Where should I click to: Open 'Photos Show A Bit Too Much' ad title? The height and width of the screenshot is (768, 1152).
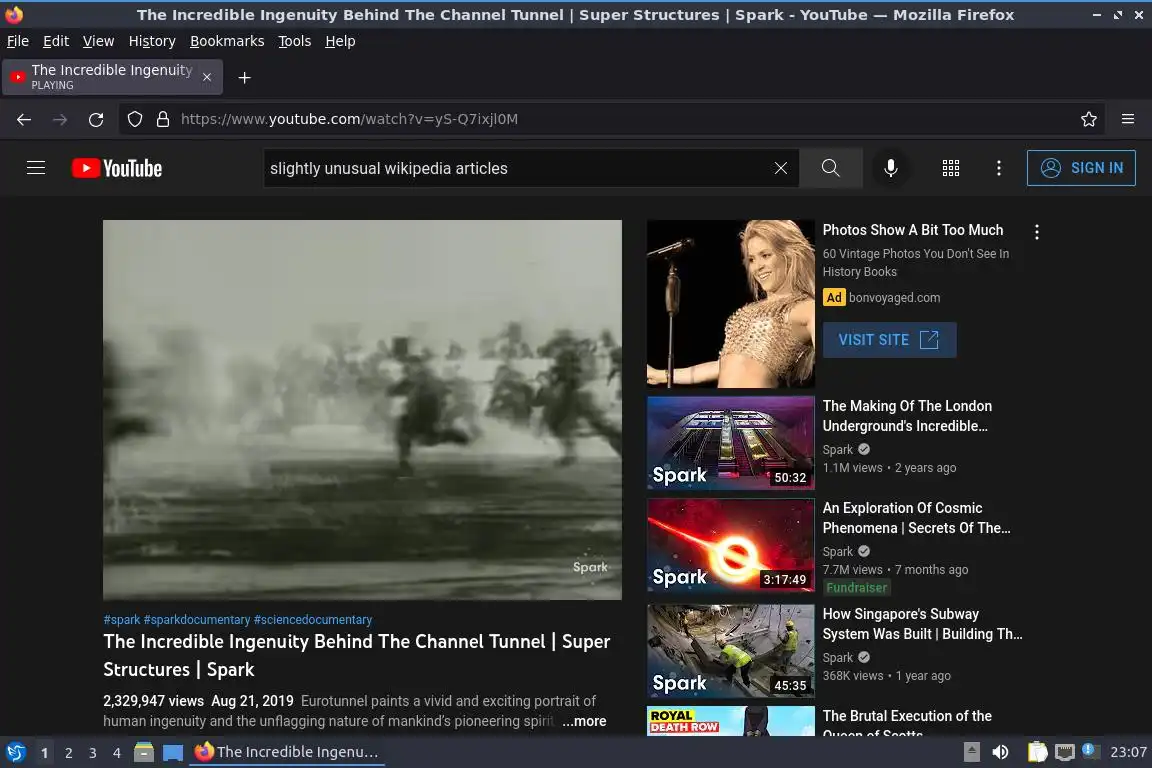[x=912, y=230]
